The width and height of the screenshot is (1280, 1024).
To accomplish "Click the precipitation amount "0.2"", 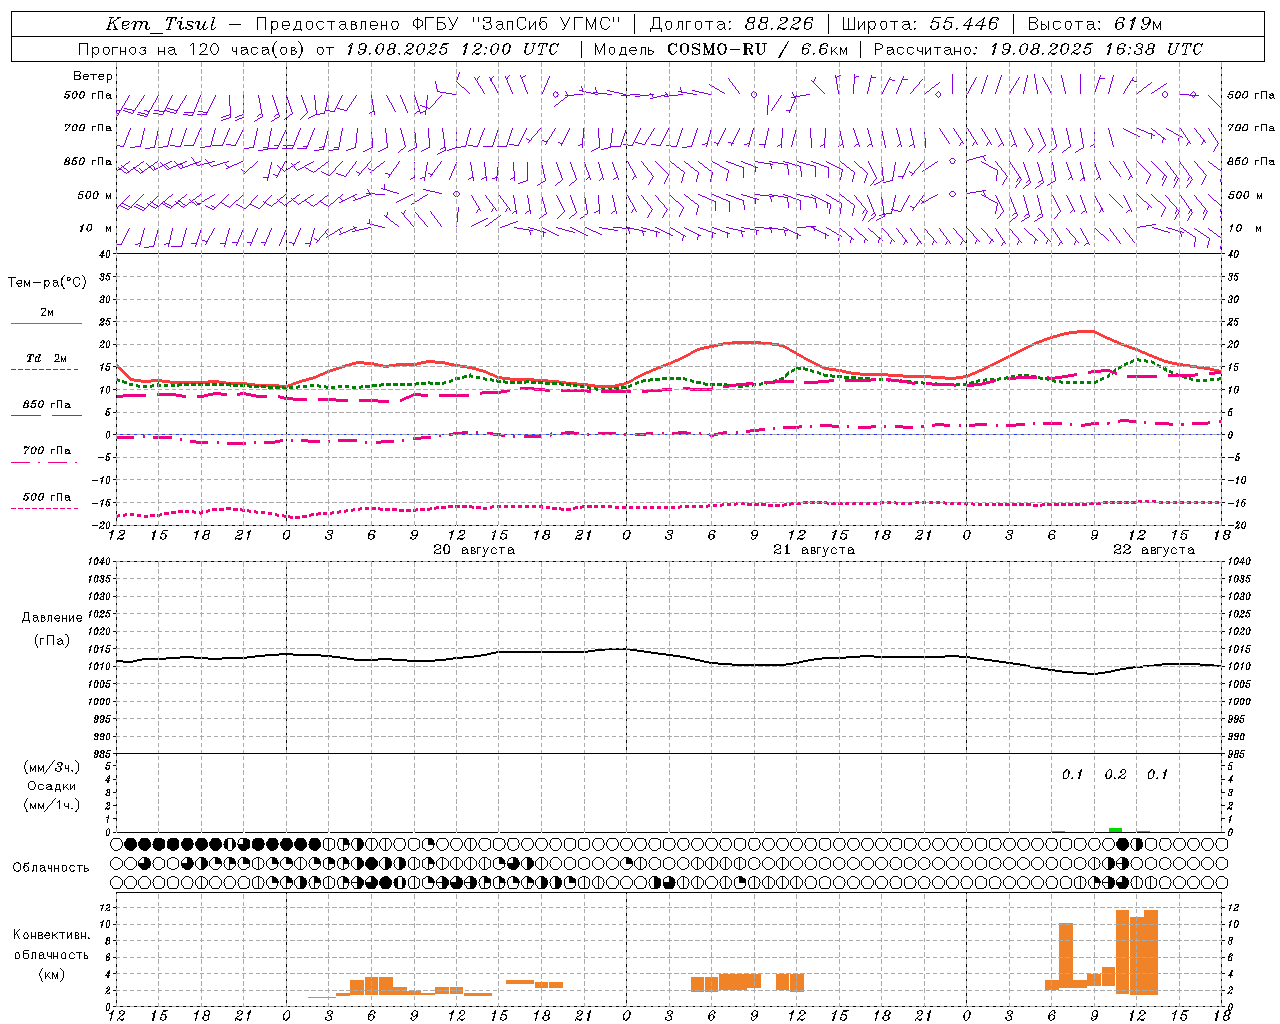I will click(1115, 775).
